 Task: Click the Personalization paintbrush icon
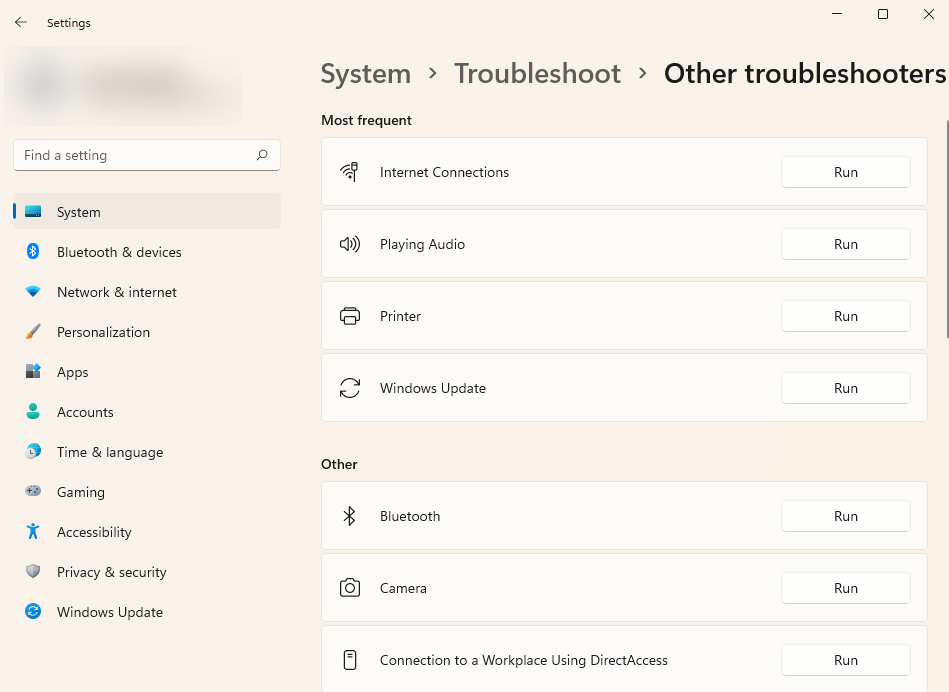point(33,332)
